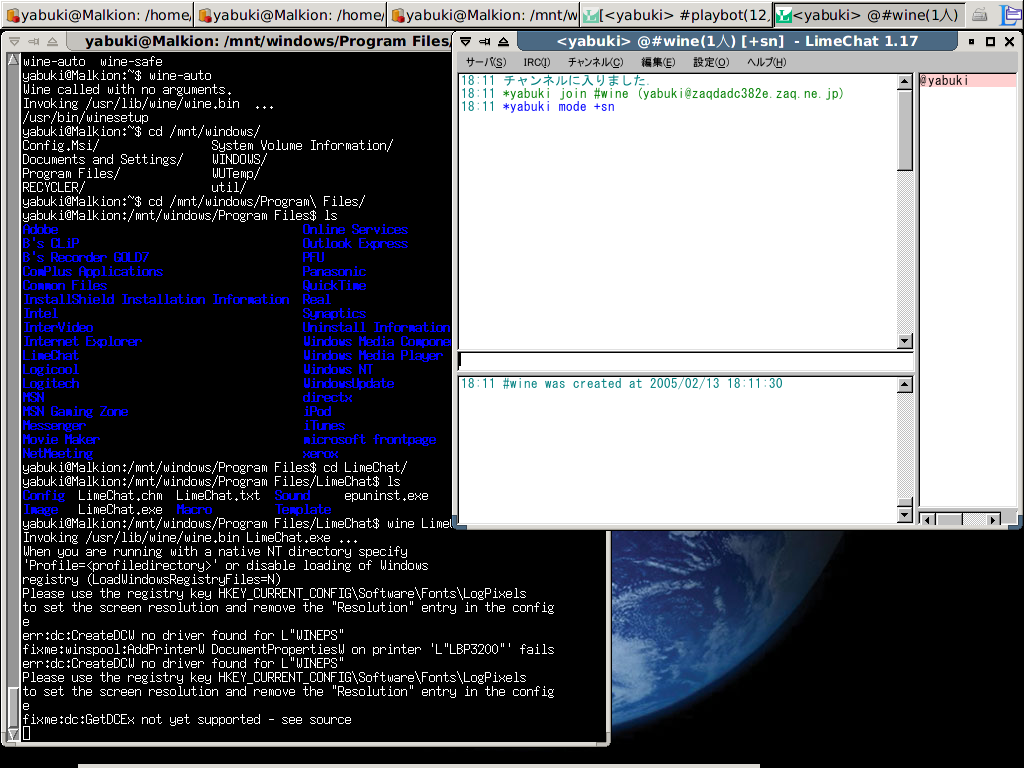Click "LimeChat" directory in terminal listing
The height and width of the screenshot is (768, 1024).
tap(50, 355)
